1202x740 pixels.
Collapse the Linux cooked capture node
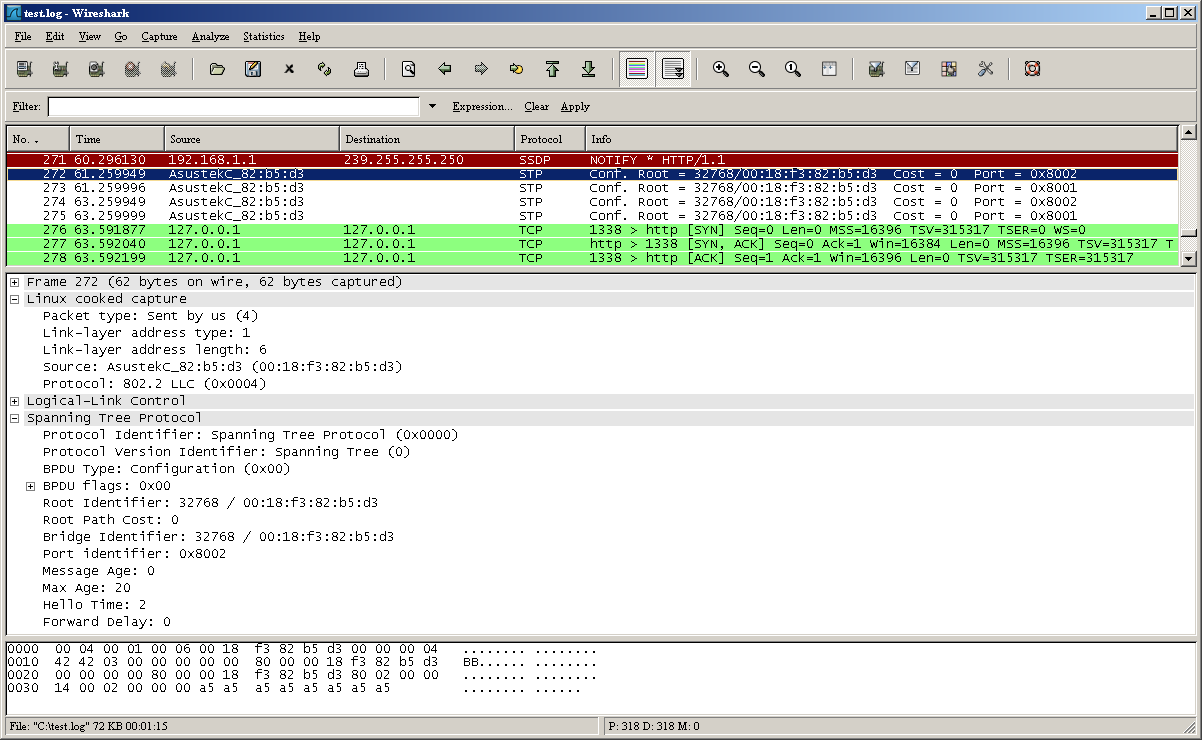[x=15, y=299]
